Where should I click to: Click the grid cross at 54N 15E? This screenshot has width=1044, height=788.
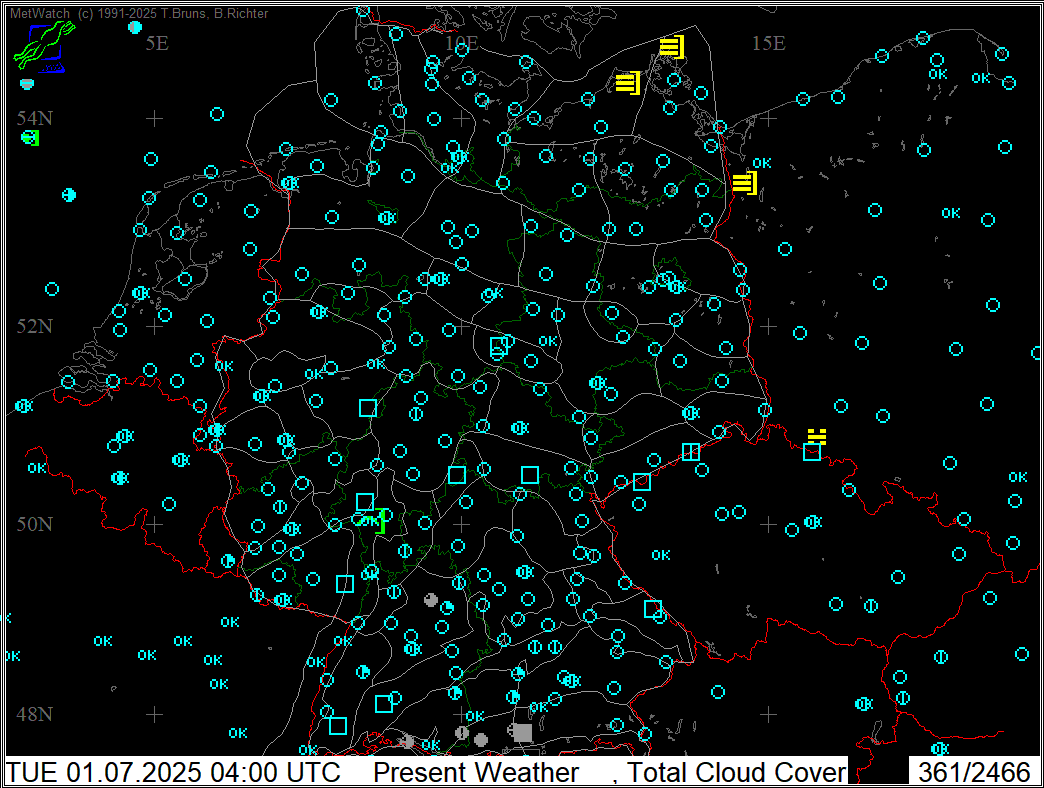768,118
